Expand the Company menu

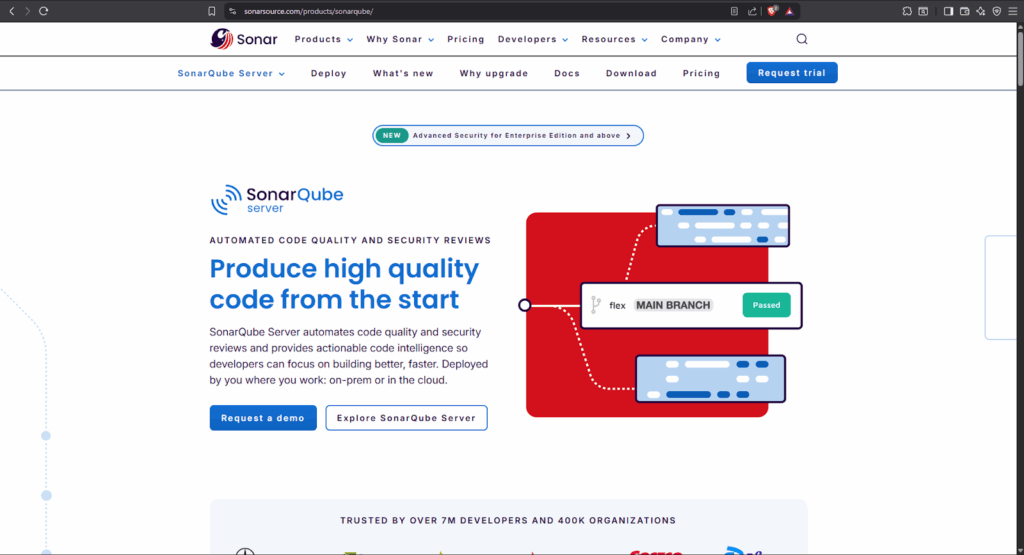click(x=690, y=39)
